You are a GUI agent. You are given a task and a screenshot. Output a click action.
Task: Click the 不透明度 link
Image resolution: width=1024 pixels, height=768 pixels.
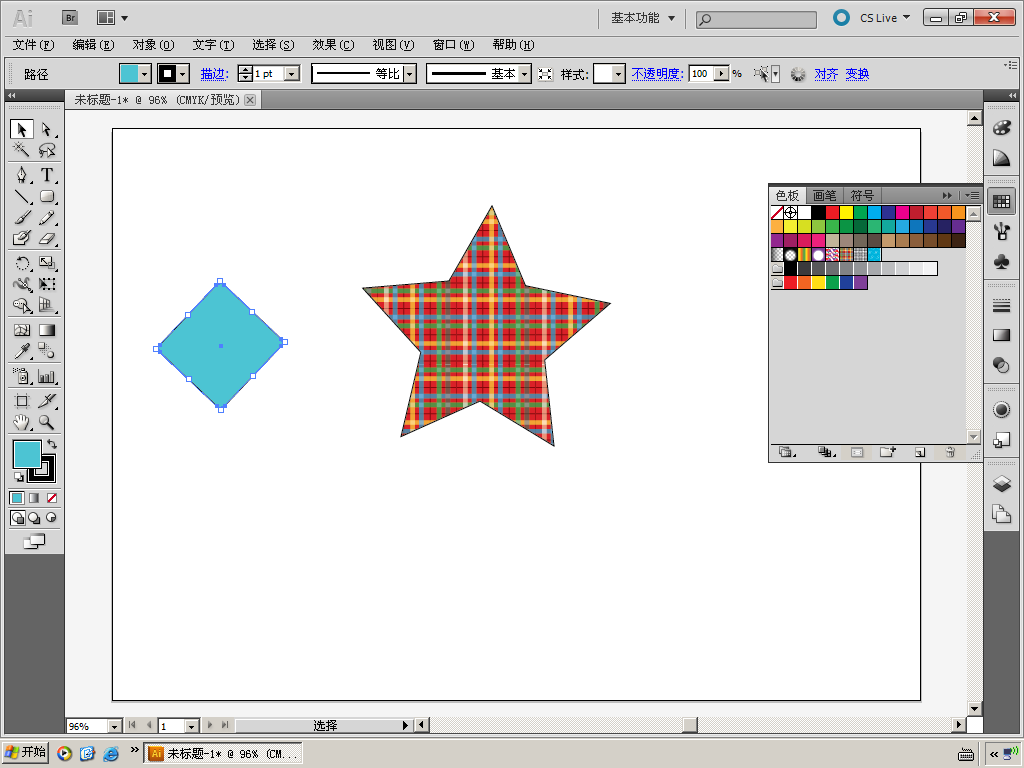[656, 74]
